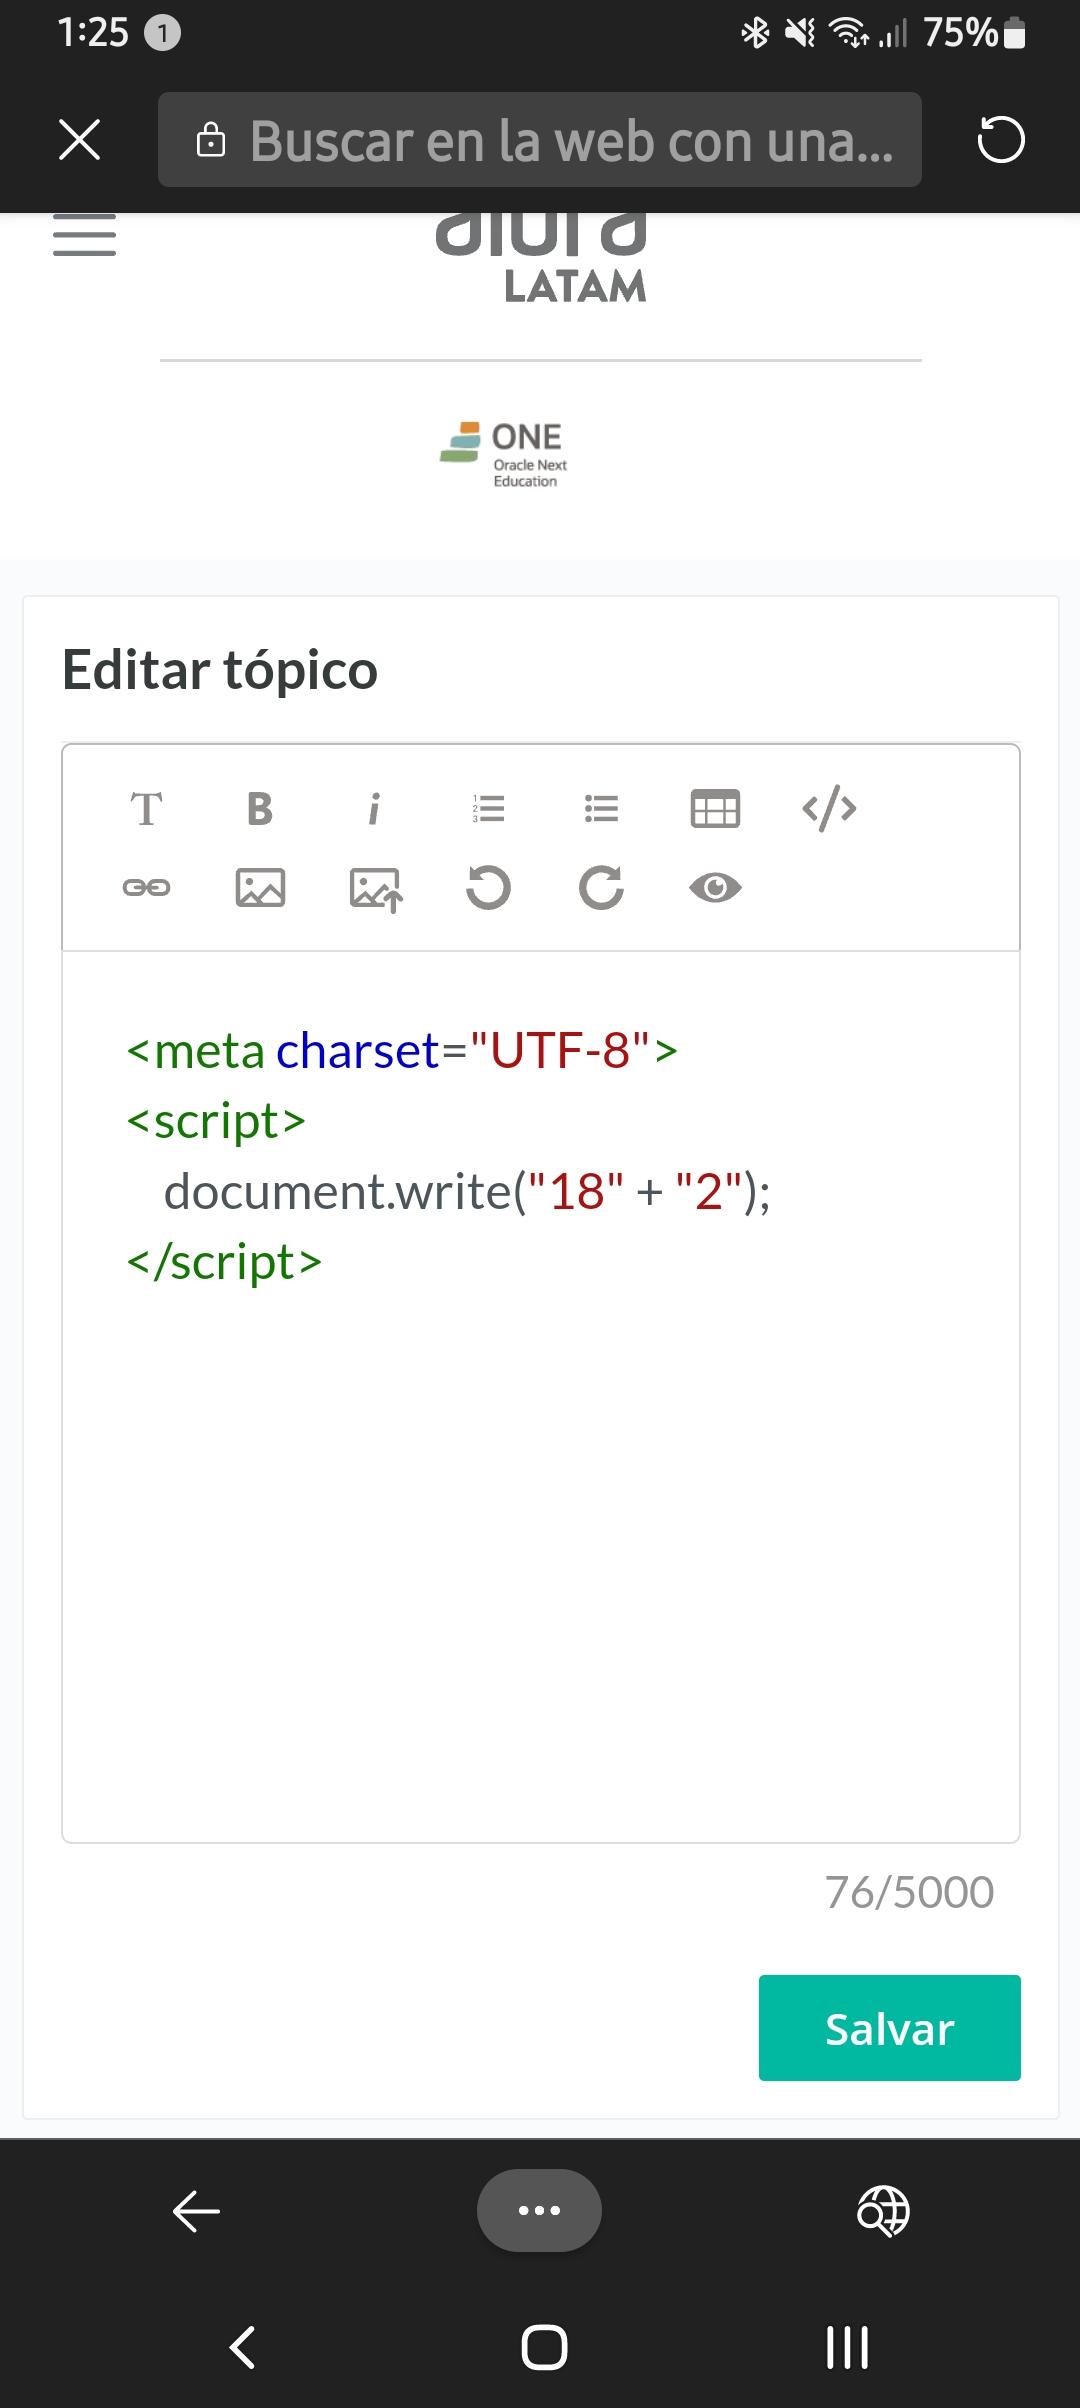Click the opening '<script>' tag line
The height and width of the screenshot is (2408, 1080).
[x=216, y=1121]
